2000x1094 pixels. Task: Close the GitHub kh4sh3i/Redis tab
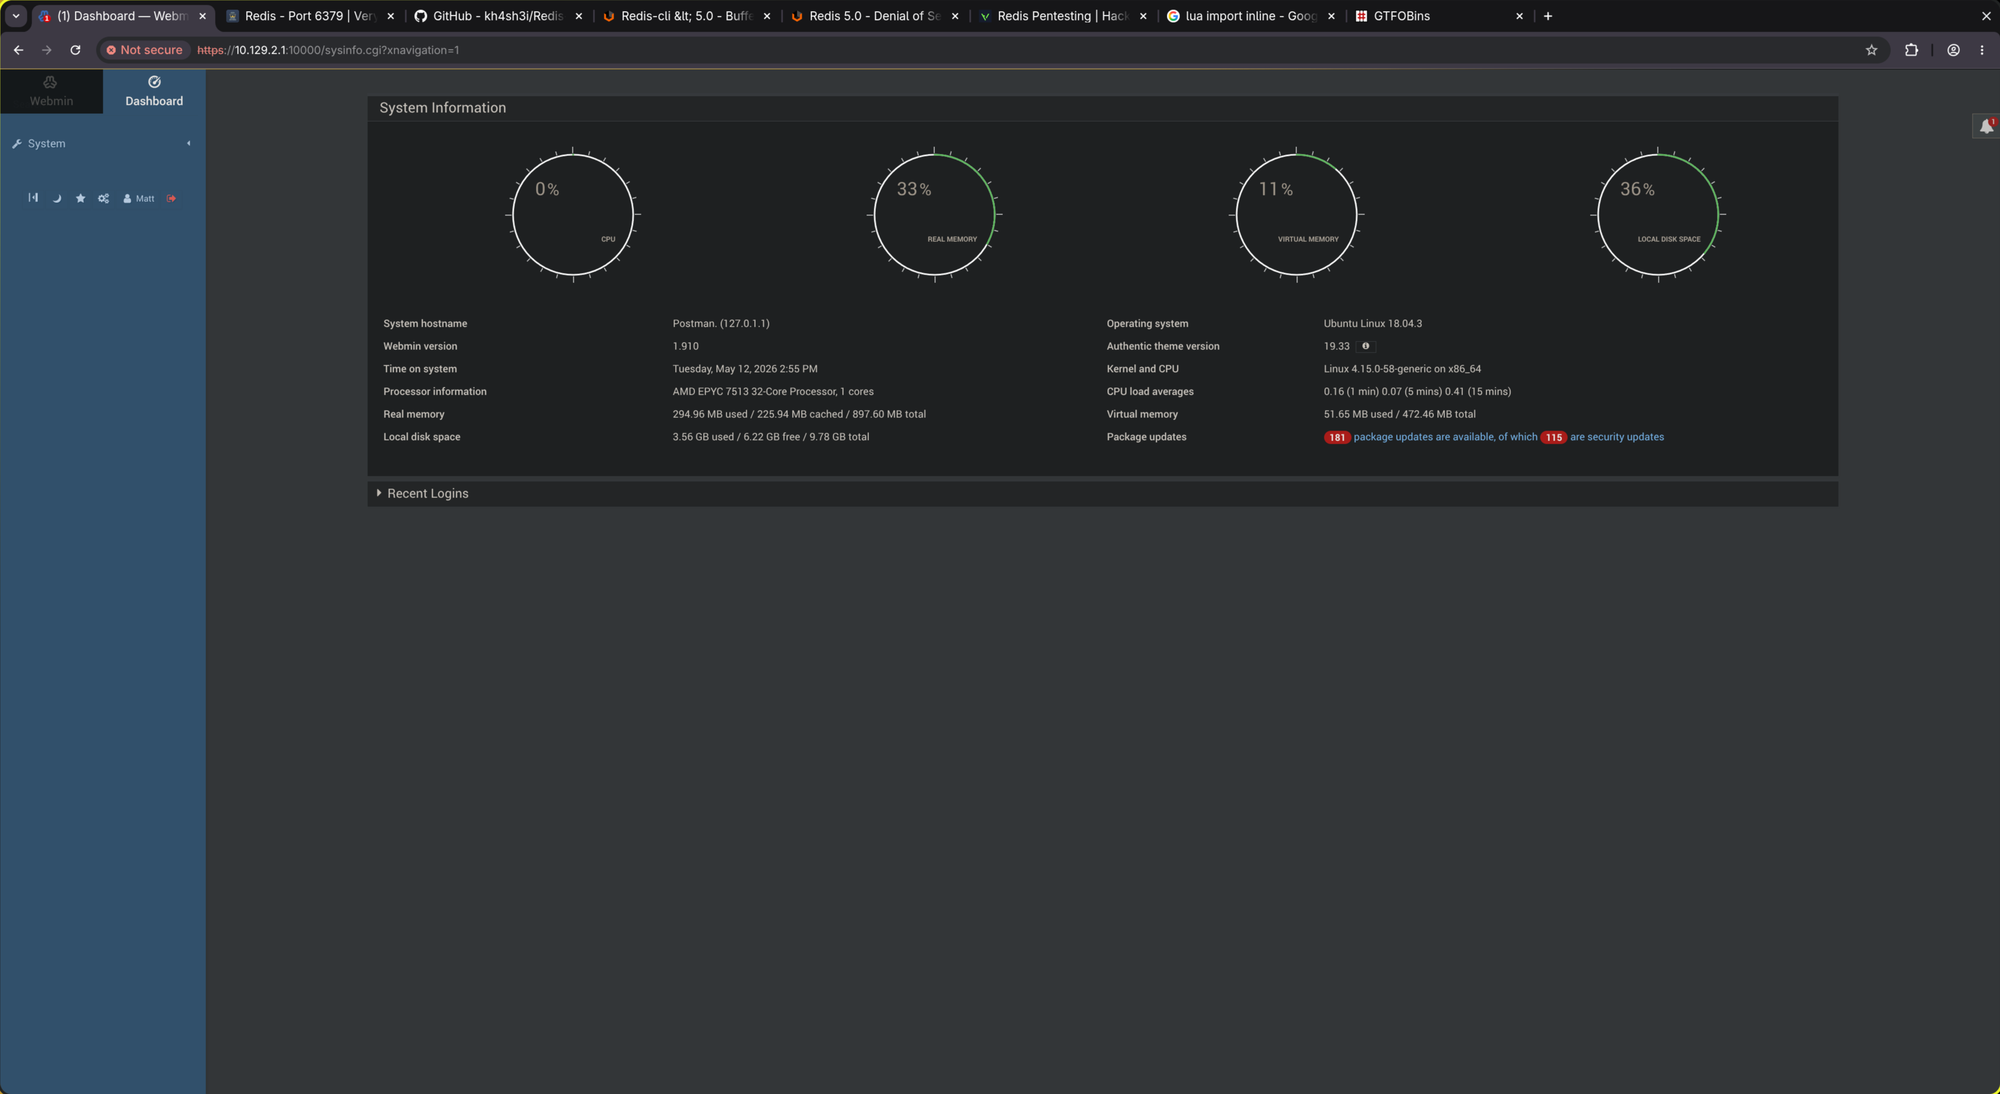579,16
